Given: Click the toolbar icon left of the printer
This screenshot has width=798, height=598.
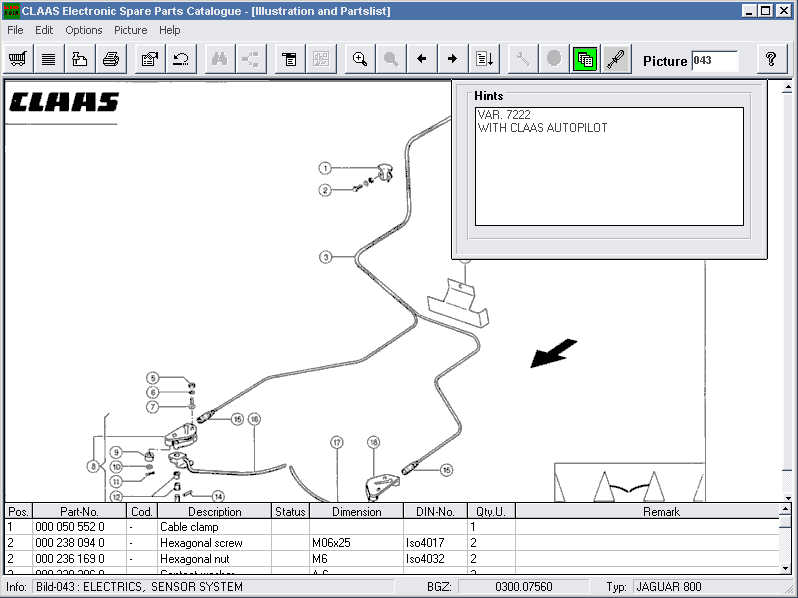Looking at the screenshot, I should tap(80, 59).
